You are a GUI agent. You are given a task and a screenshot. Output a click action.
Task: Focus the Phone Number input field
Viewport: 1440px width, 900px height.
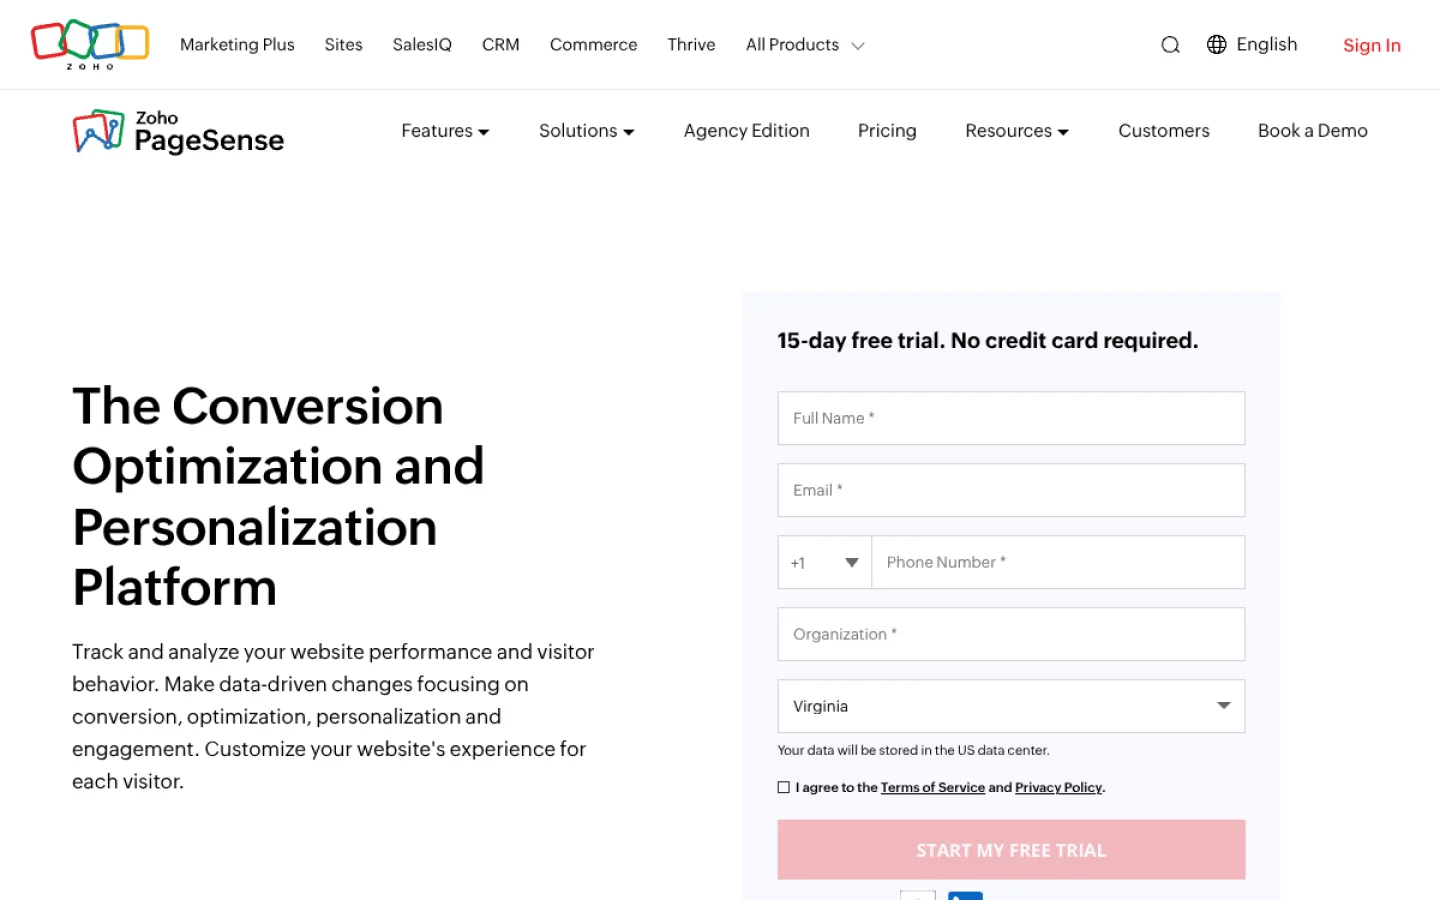point(1058,562)
